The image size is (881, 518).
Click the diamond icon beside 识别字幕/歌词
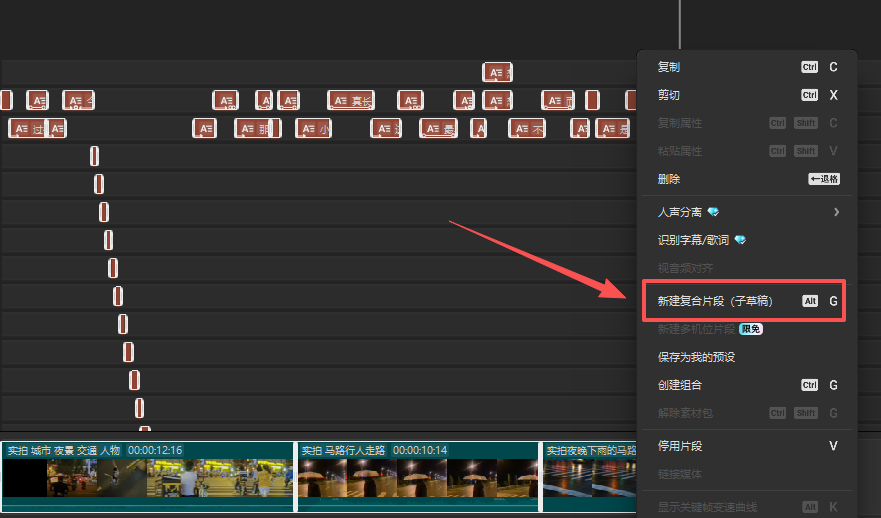tap(740, 240)
